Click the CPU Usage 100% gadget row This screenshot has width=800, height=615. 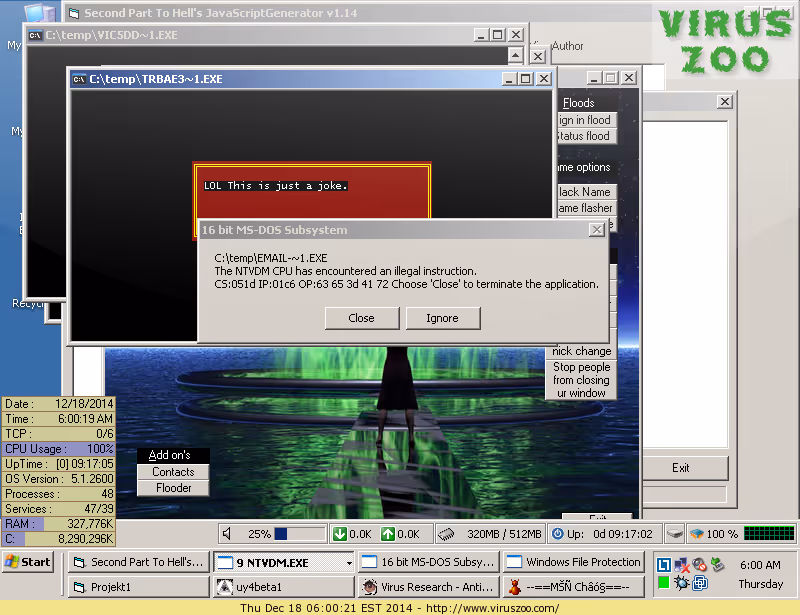(59, 449)
